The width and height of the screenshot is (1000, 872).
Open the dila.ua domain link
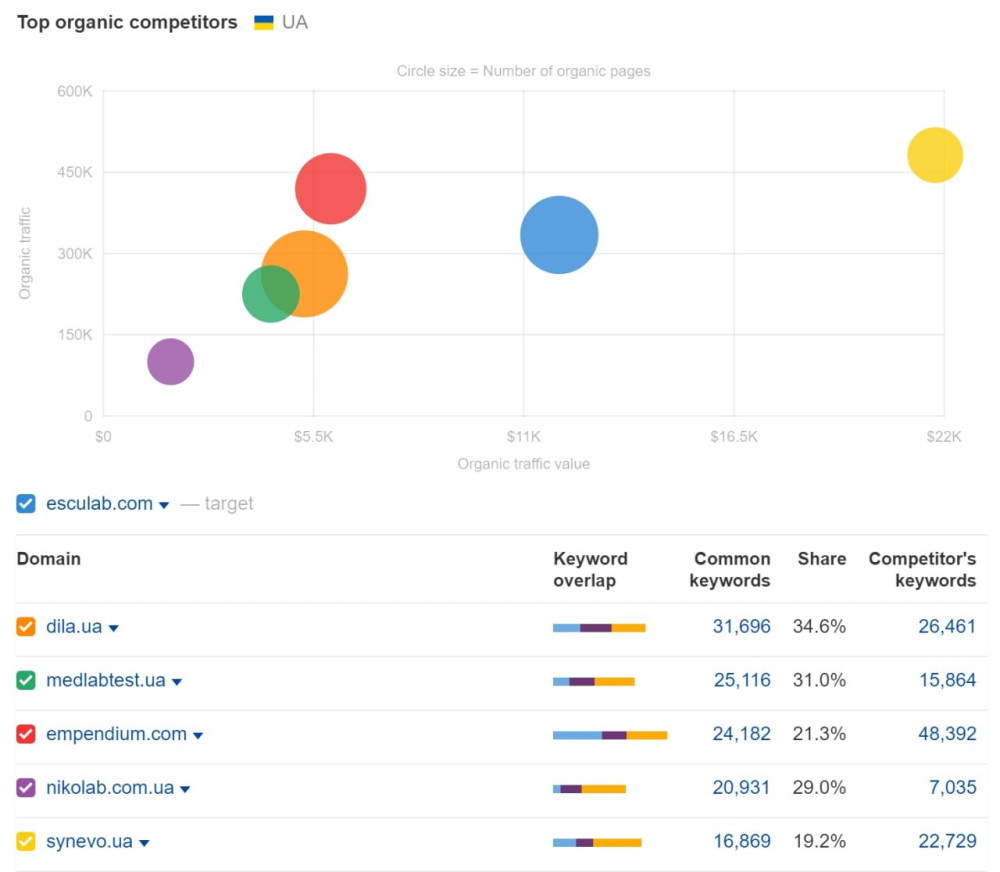click(74, 626)
